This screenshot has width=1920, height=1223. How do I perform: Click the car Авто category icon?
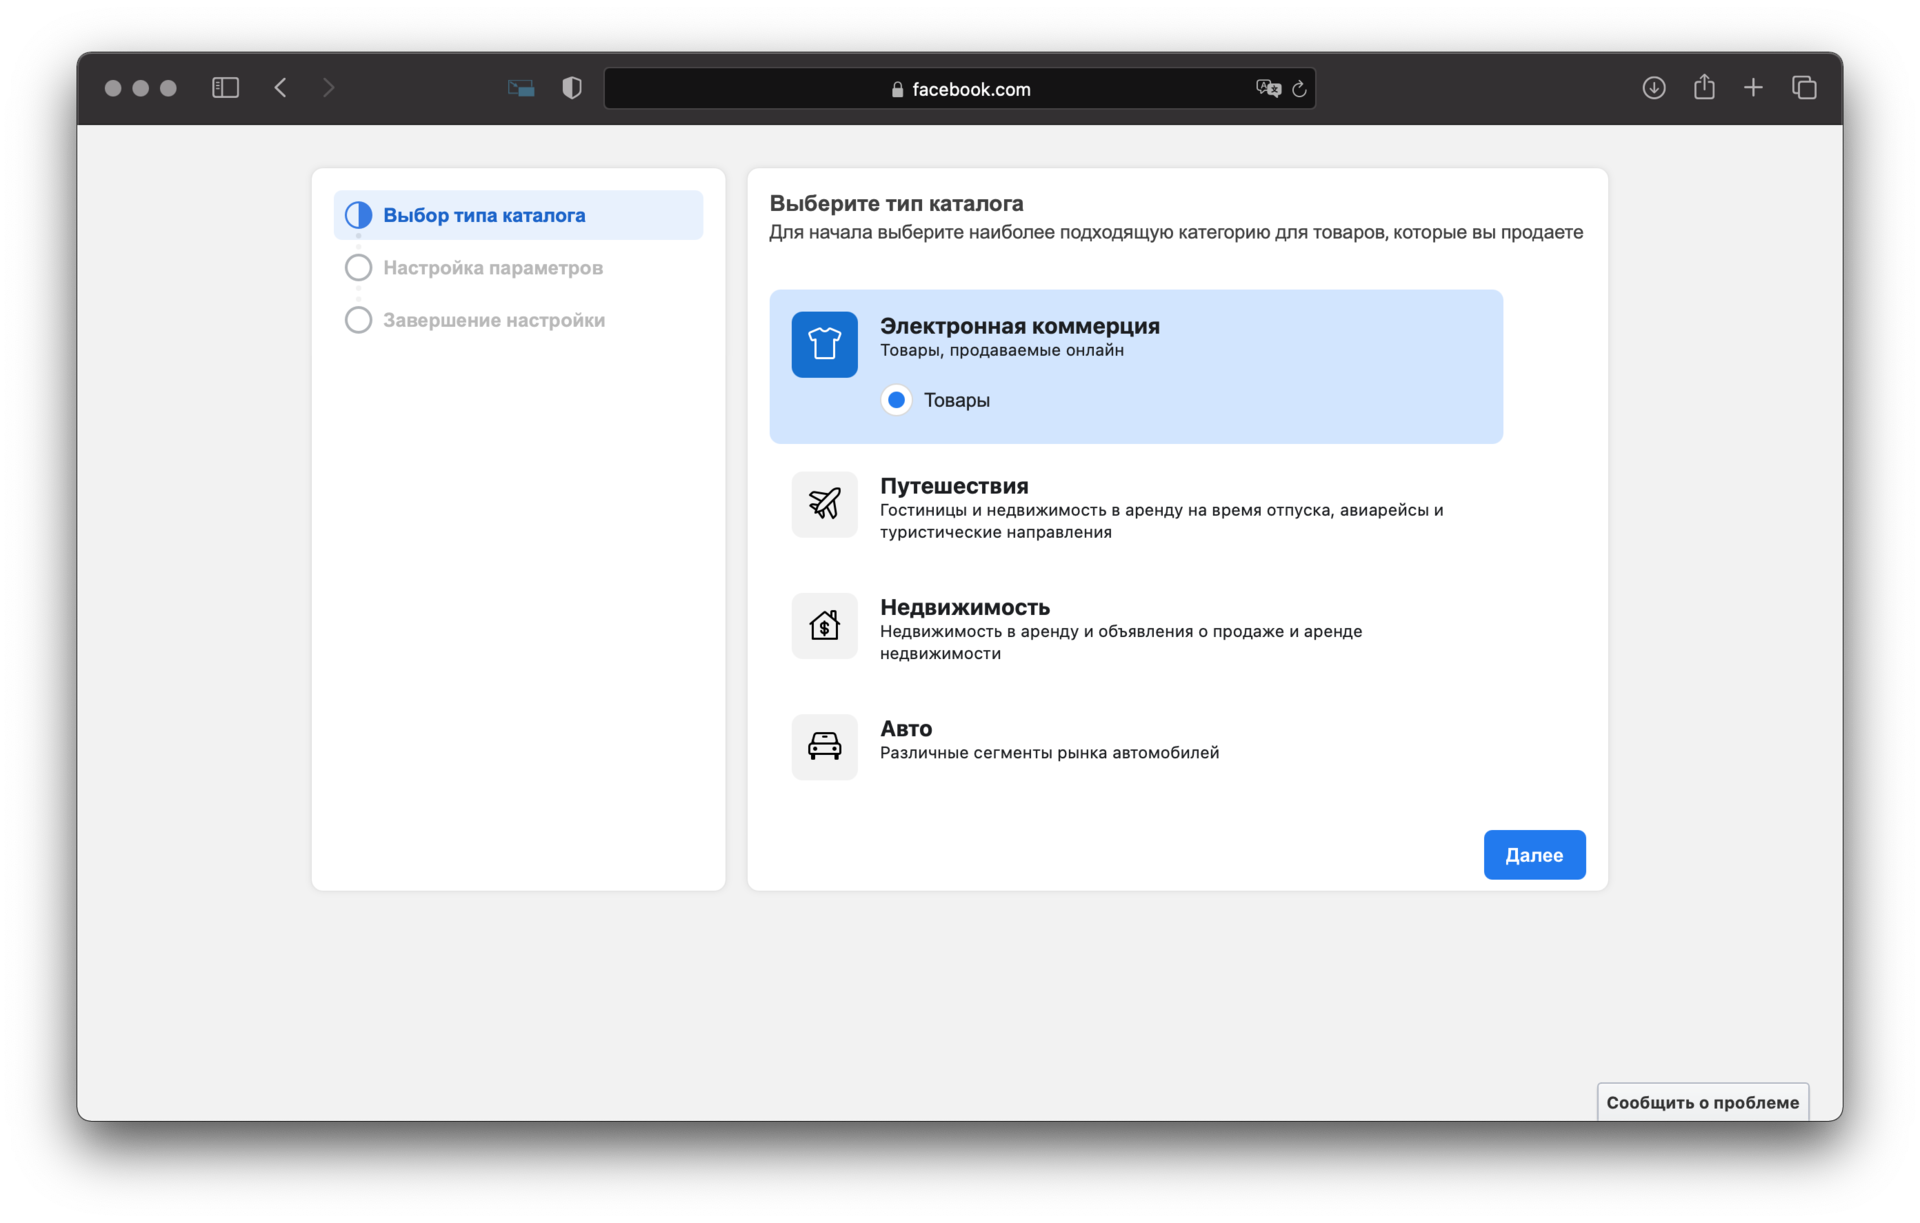(824, 746)
